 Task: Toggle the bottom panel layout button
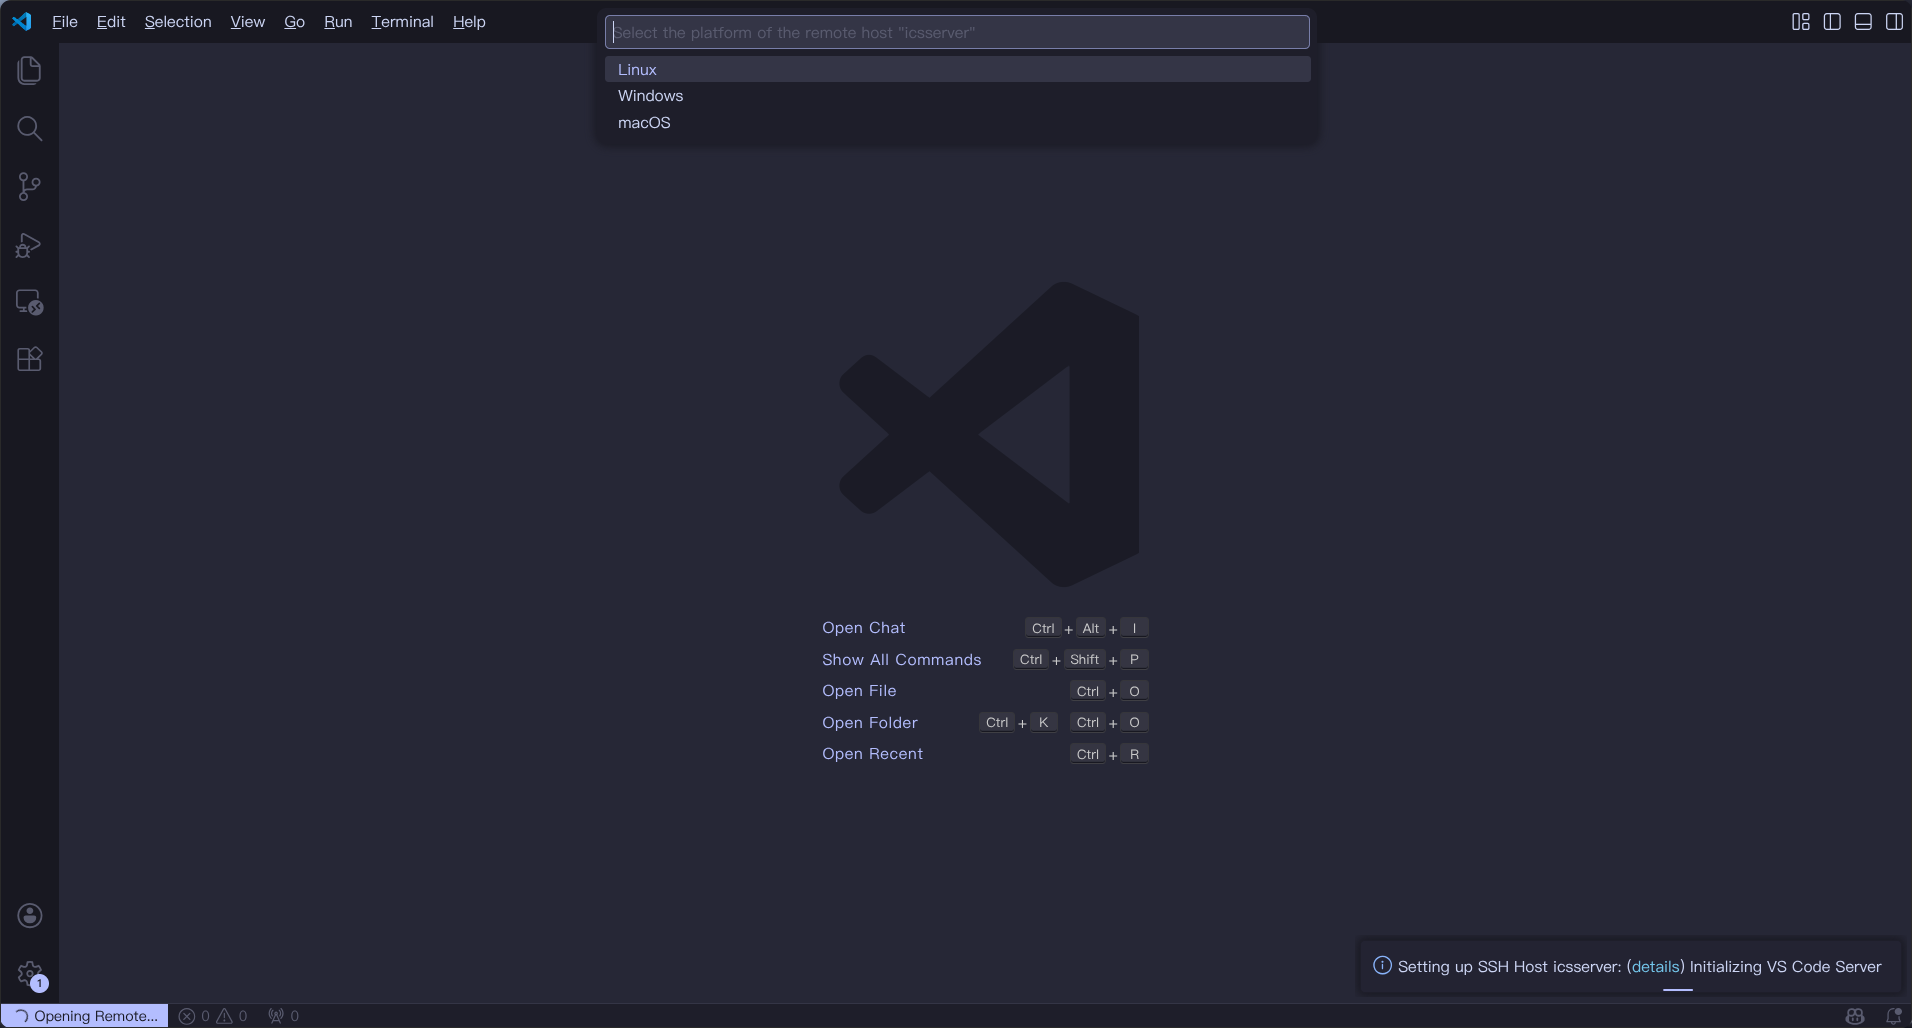[x=1863, y=22]
